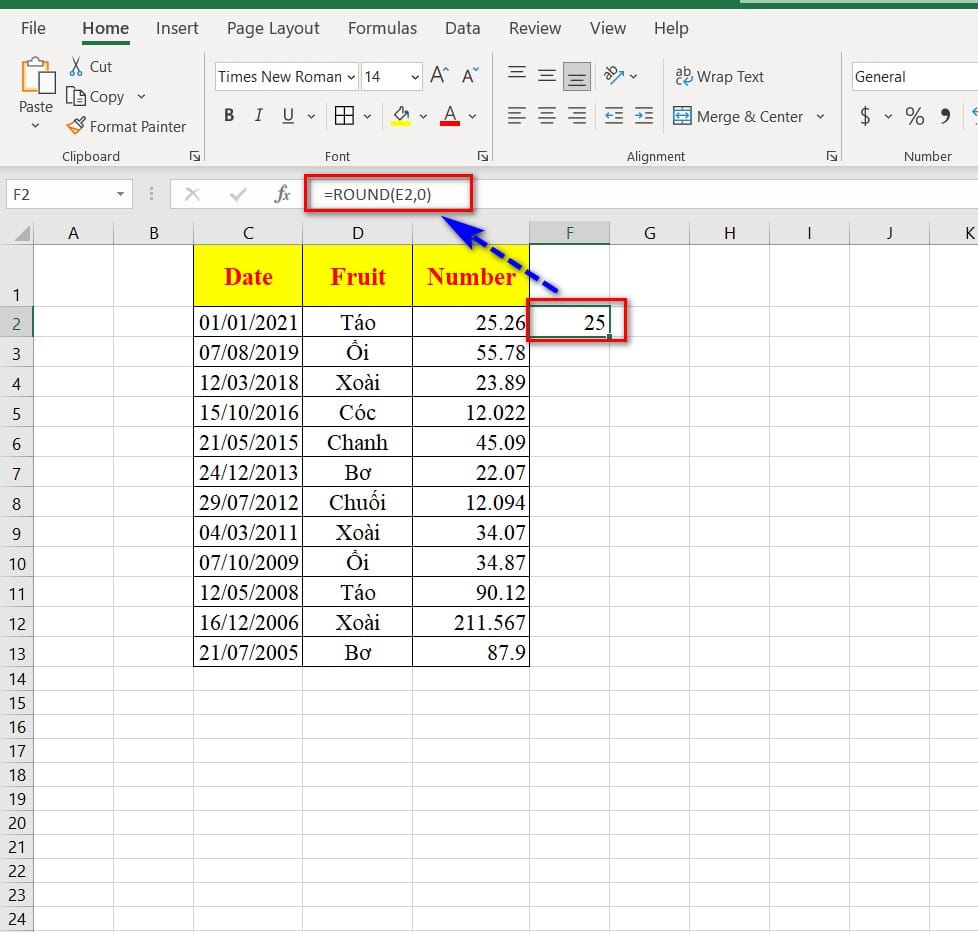Open the font size 14 dropdown
The image size is (978, 932).
(415, 77)
